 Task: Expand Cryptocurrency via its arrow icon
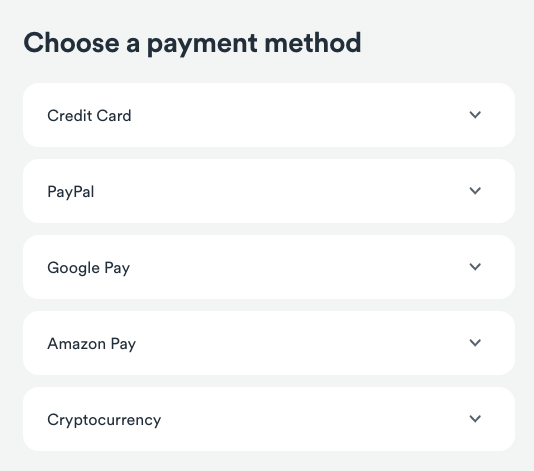pyautogui.click(x=475, y=419)
